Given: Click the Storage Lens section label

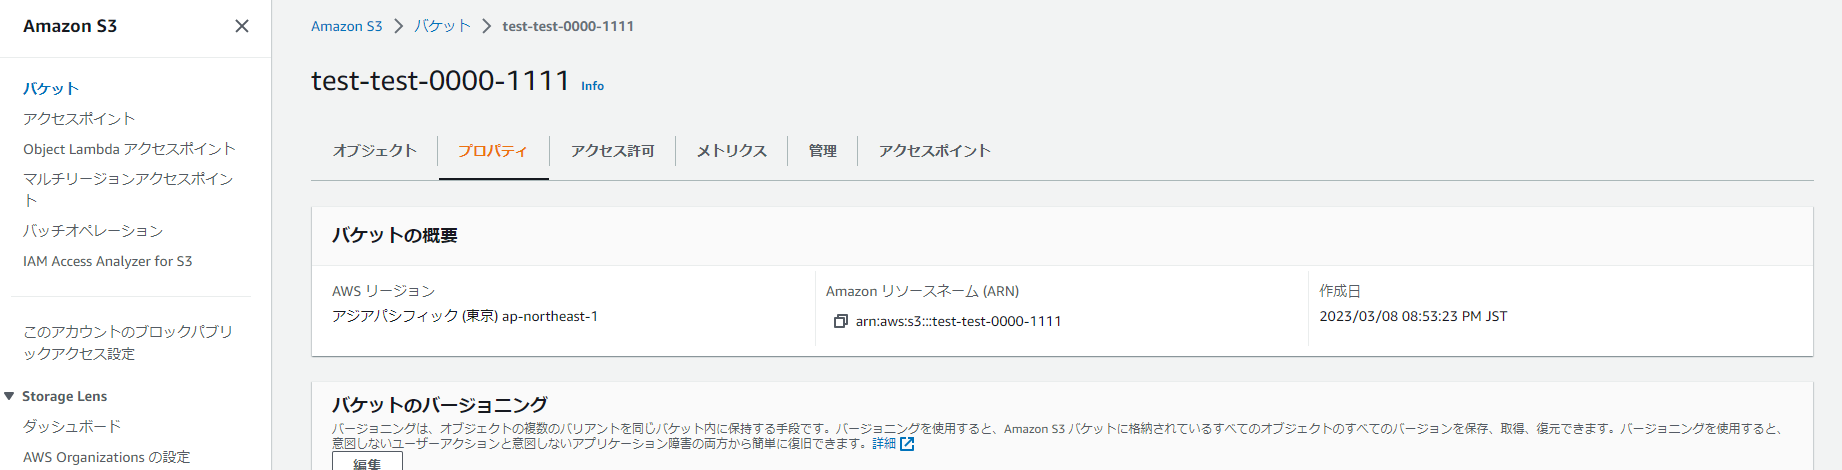Looking at the screenshot, I should 65,396.
